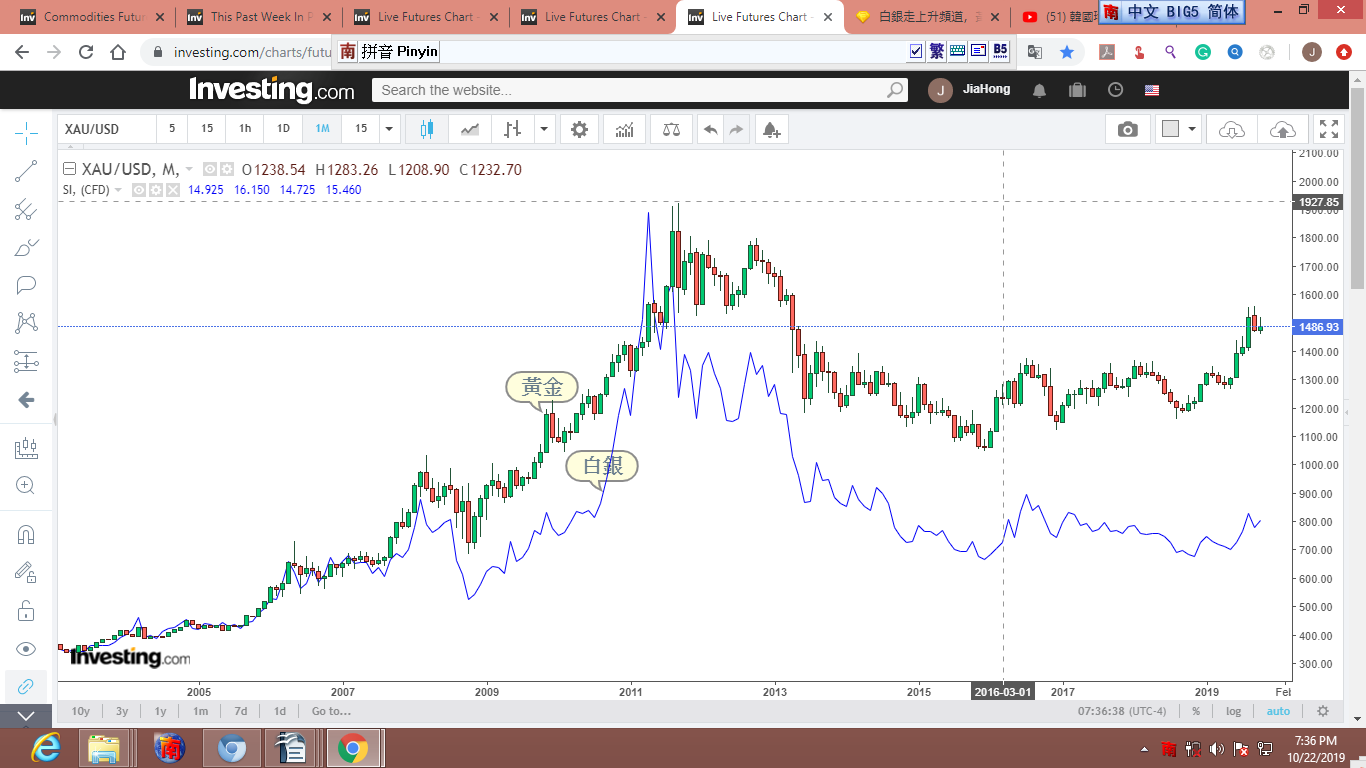
Task: Toggle lock all drawing tools
Action: 26,610
